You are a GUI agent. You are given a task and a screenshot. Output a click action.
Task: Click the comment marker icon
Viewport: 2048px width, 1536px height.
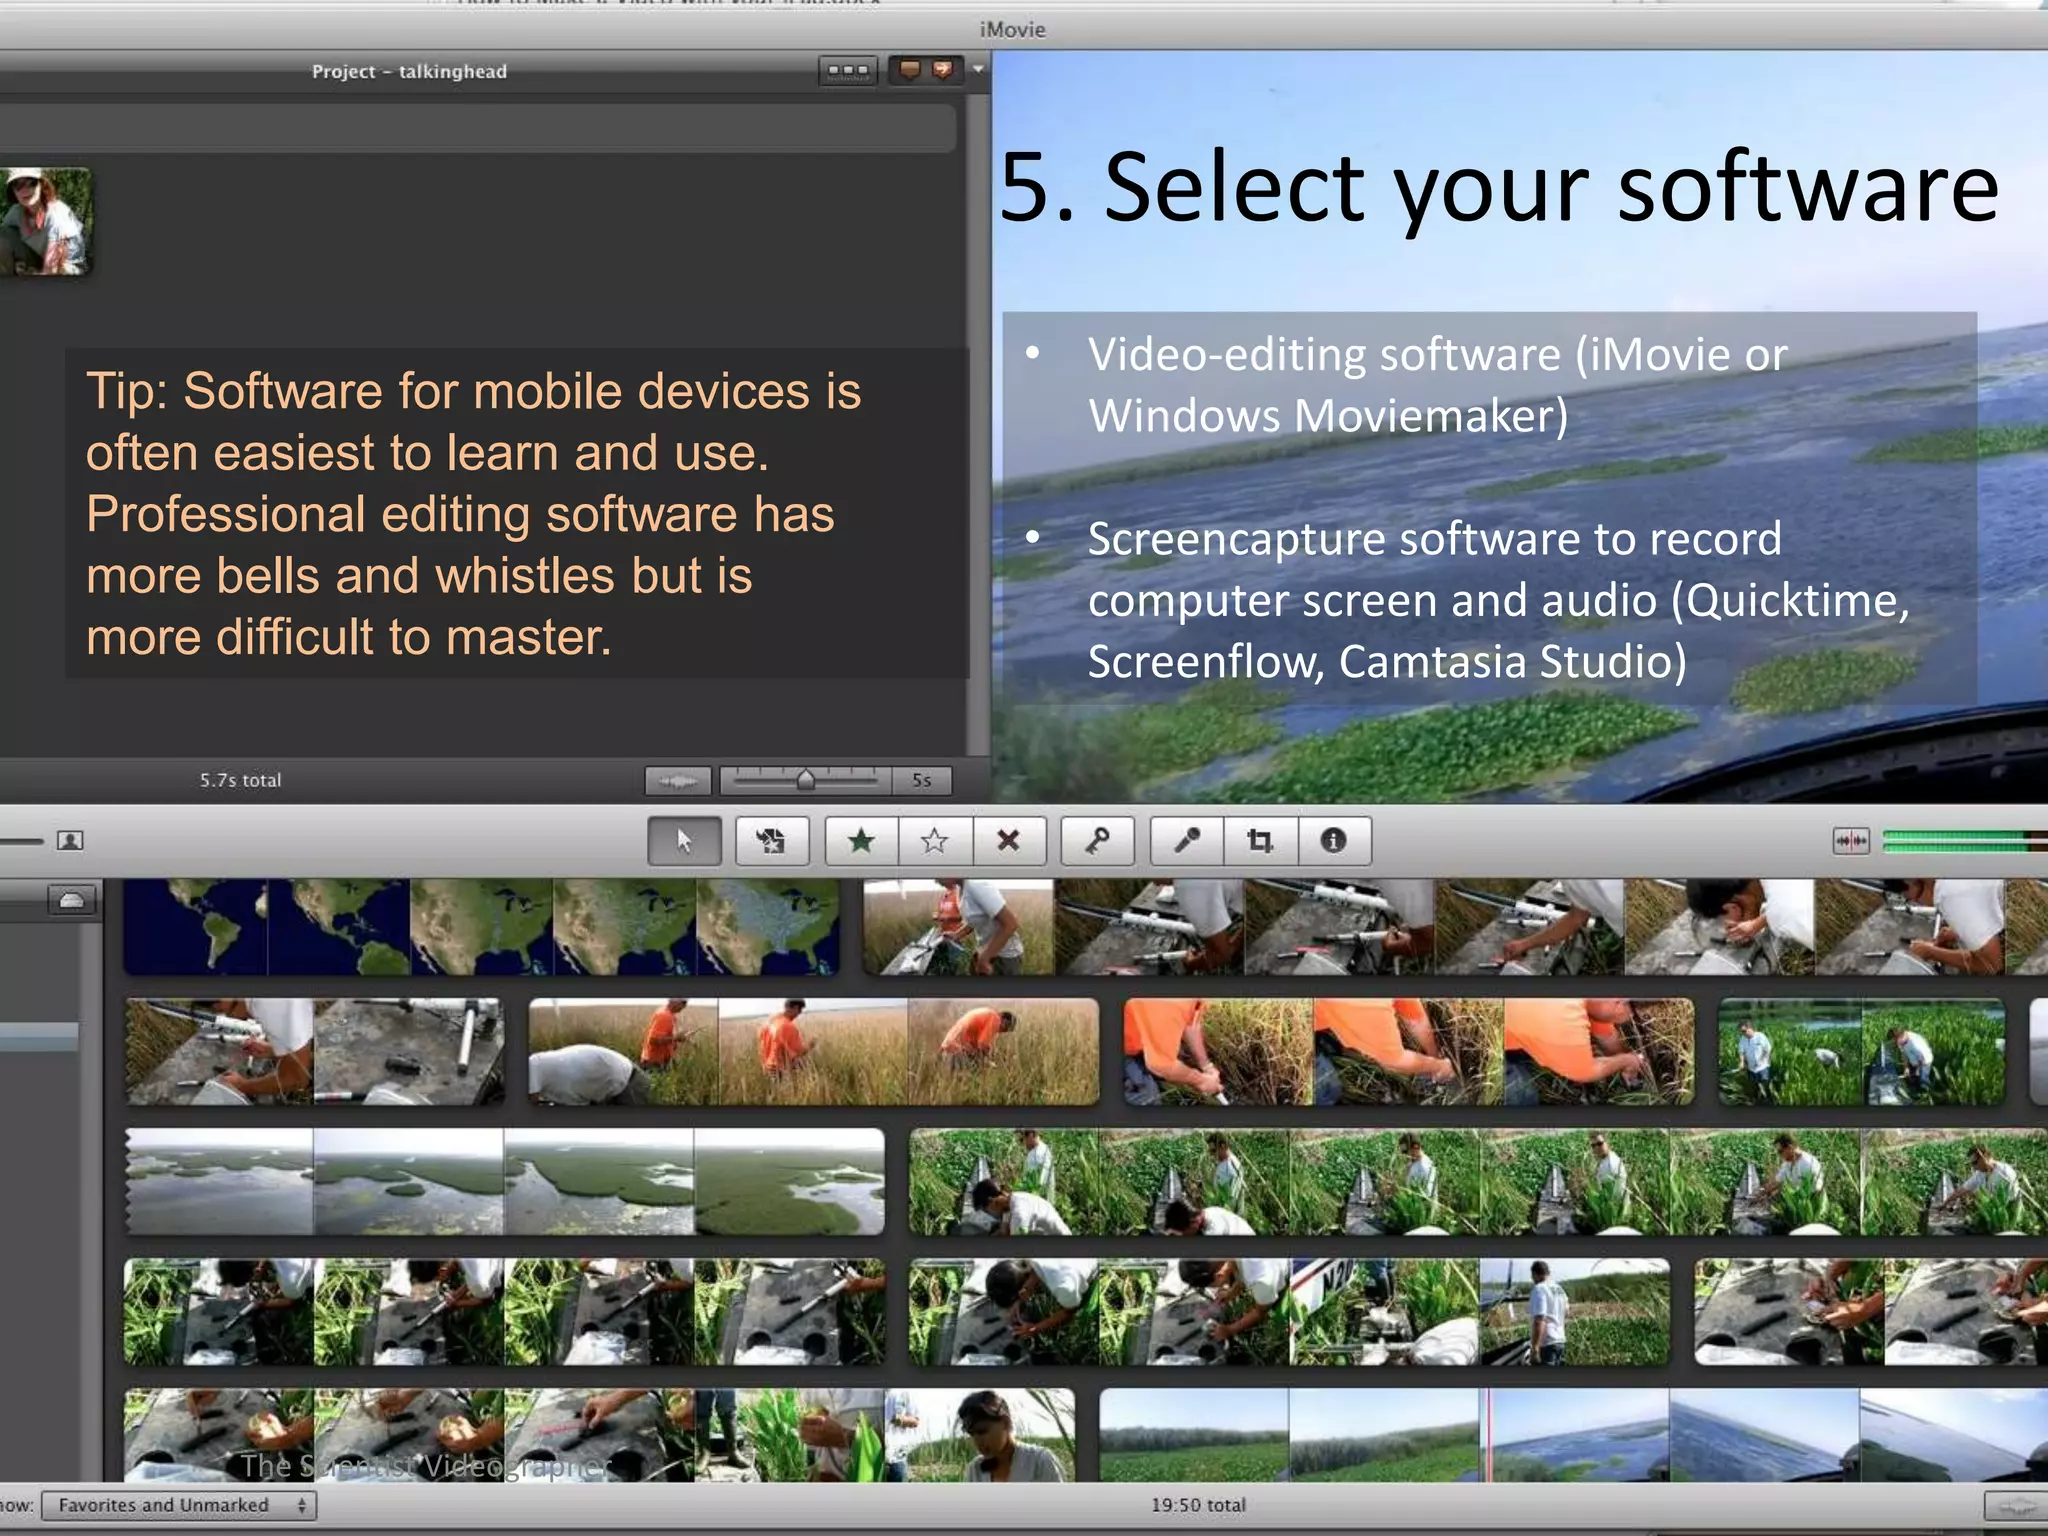coord(909,70)
